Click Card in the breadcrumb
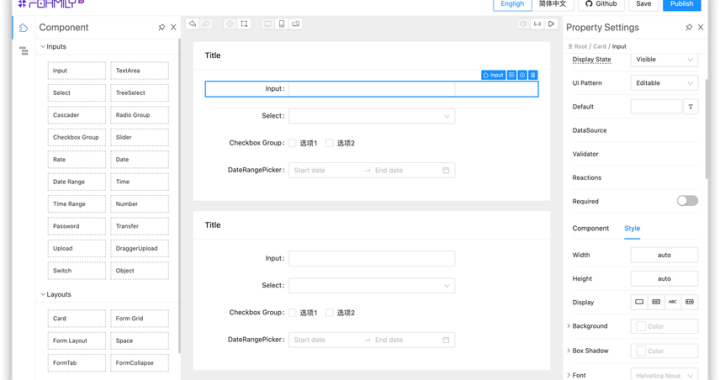The height and width of the screenshot is (380, 720). (x=600, y=46)
